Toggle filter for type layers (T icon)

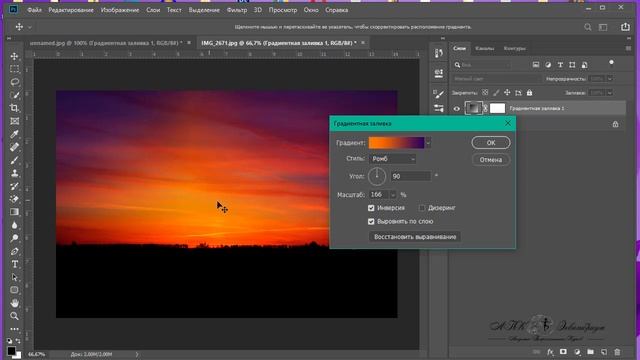[x=560, y=65]
